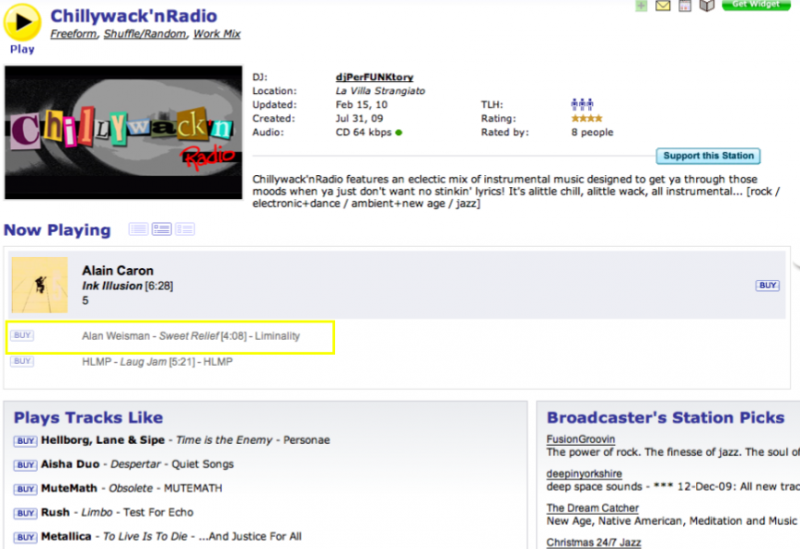Click Buy icon next to Rush Limbo
This screenshot has width=800, height=549.
[25, 513]
